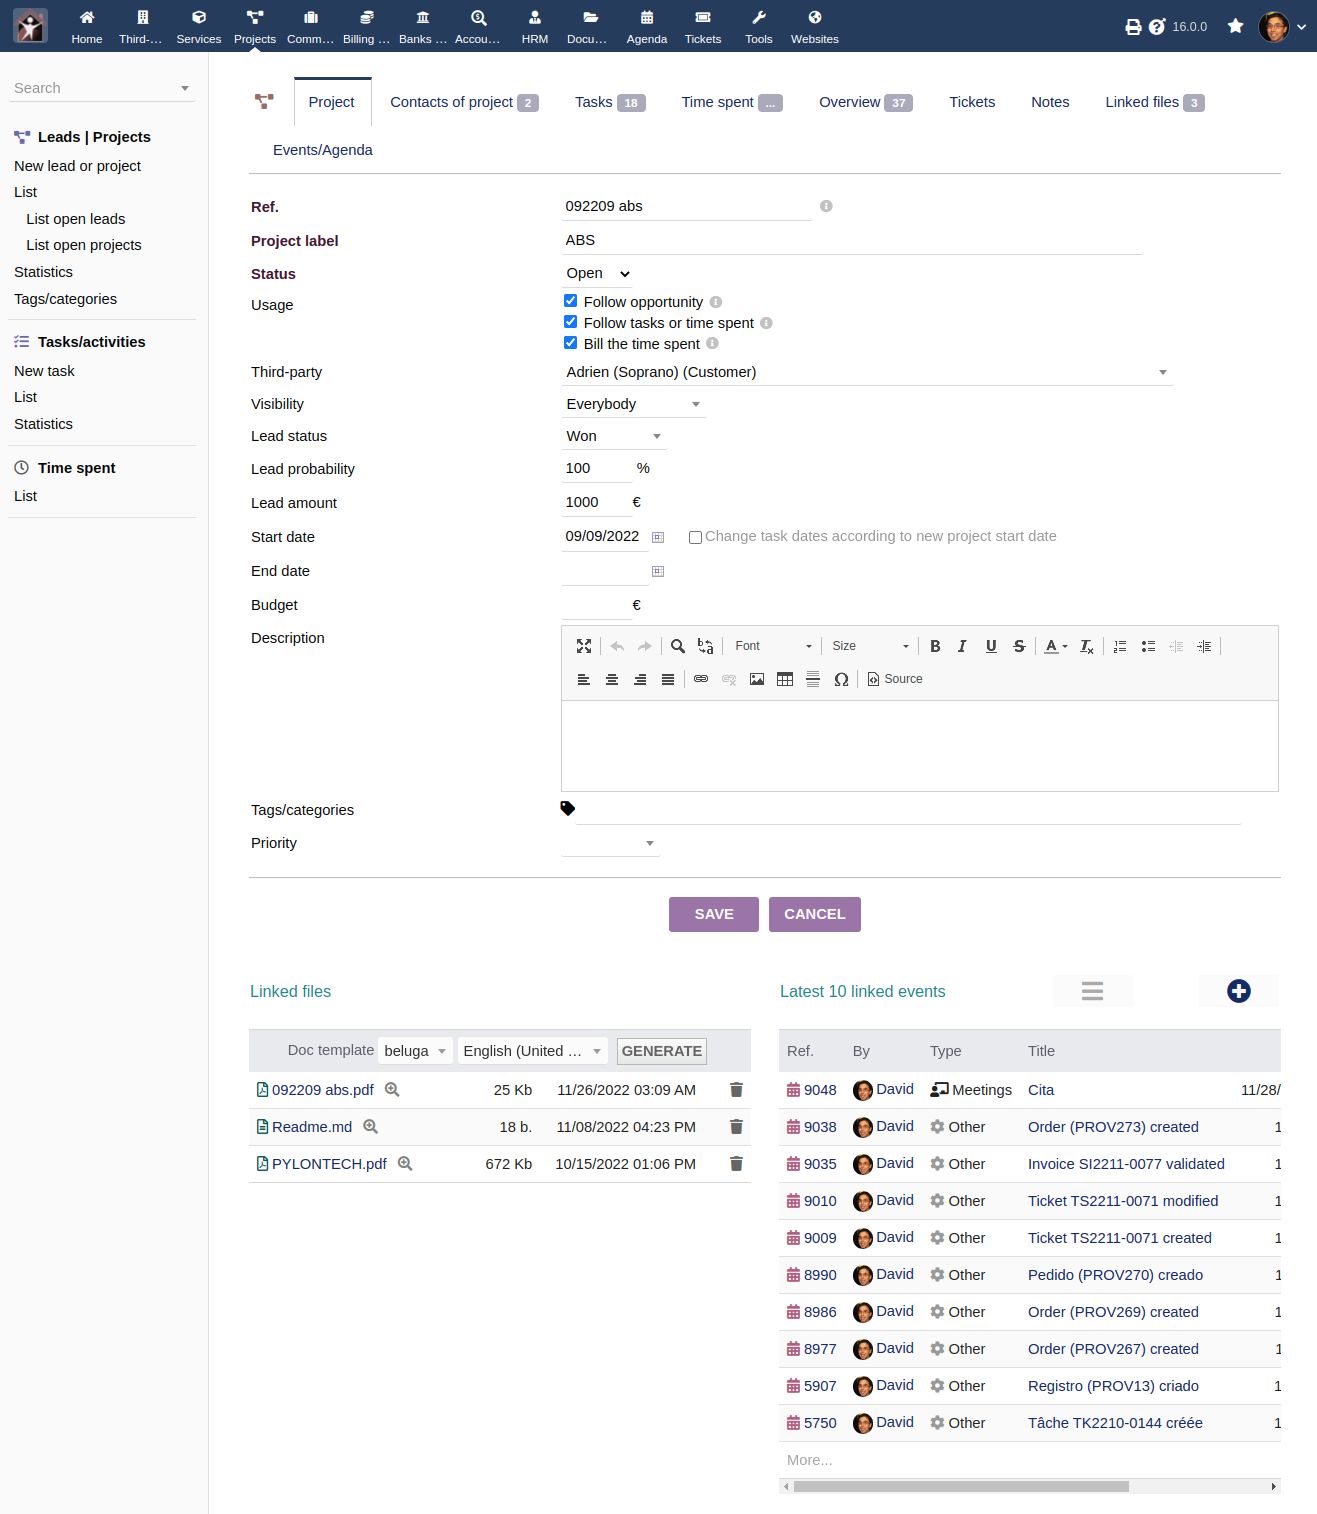Click the Bold formatting icon in editor
This screenshot has height=1514, width=1317.
935,646
